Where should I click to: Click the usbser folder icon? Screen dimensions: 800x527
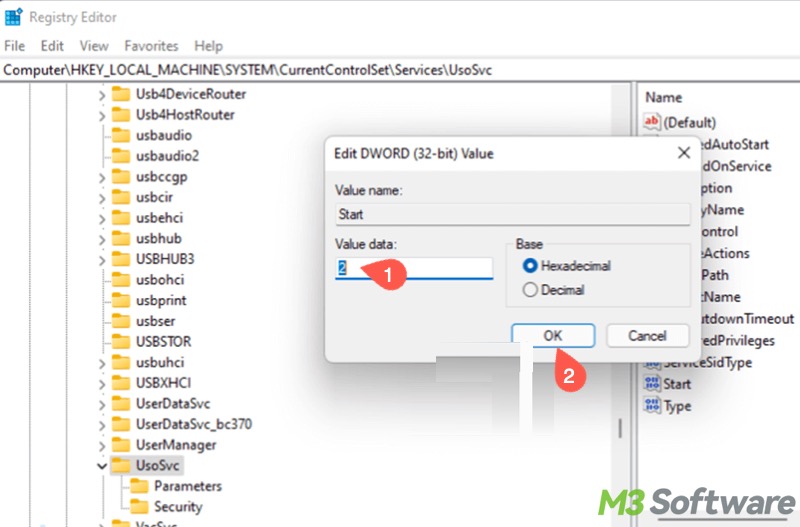point(121,321)
